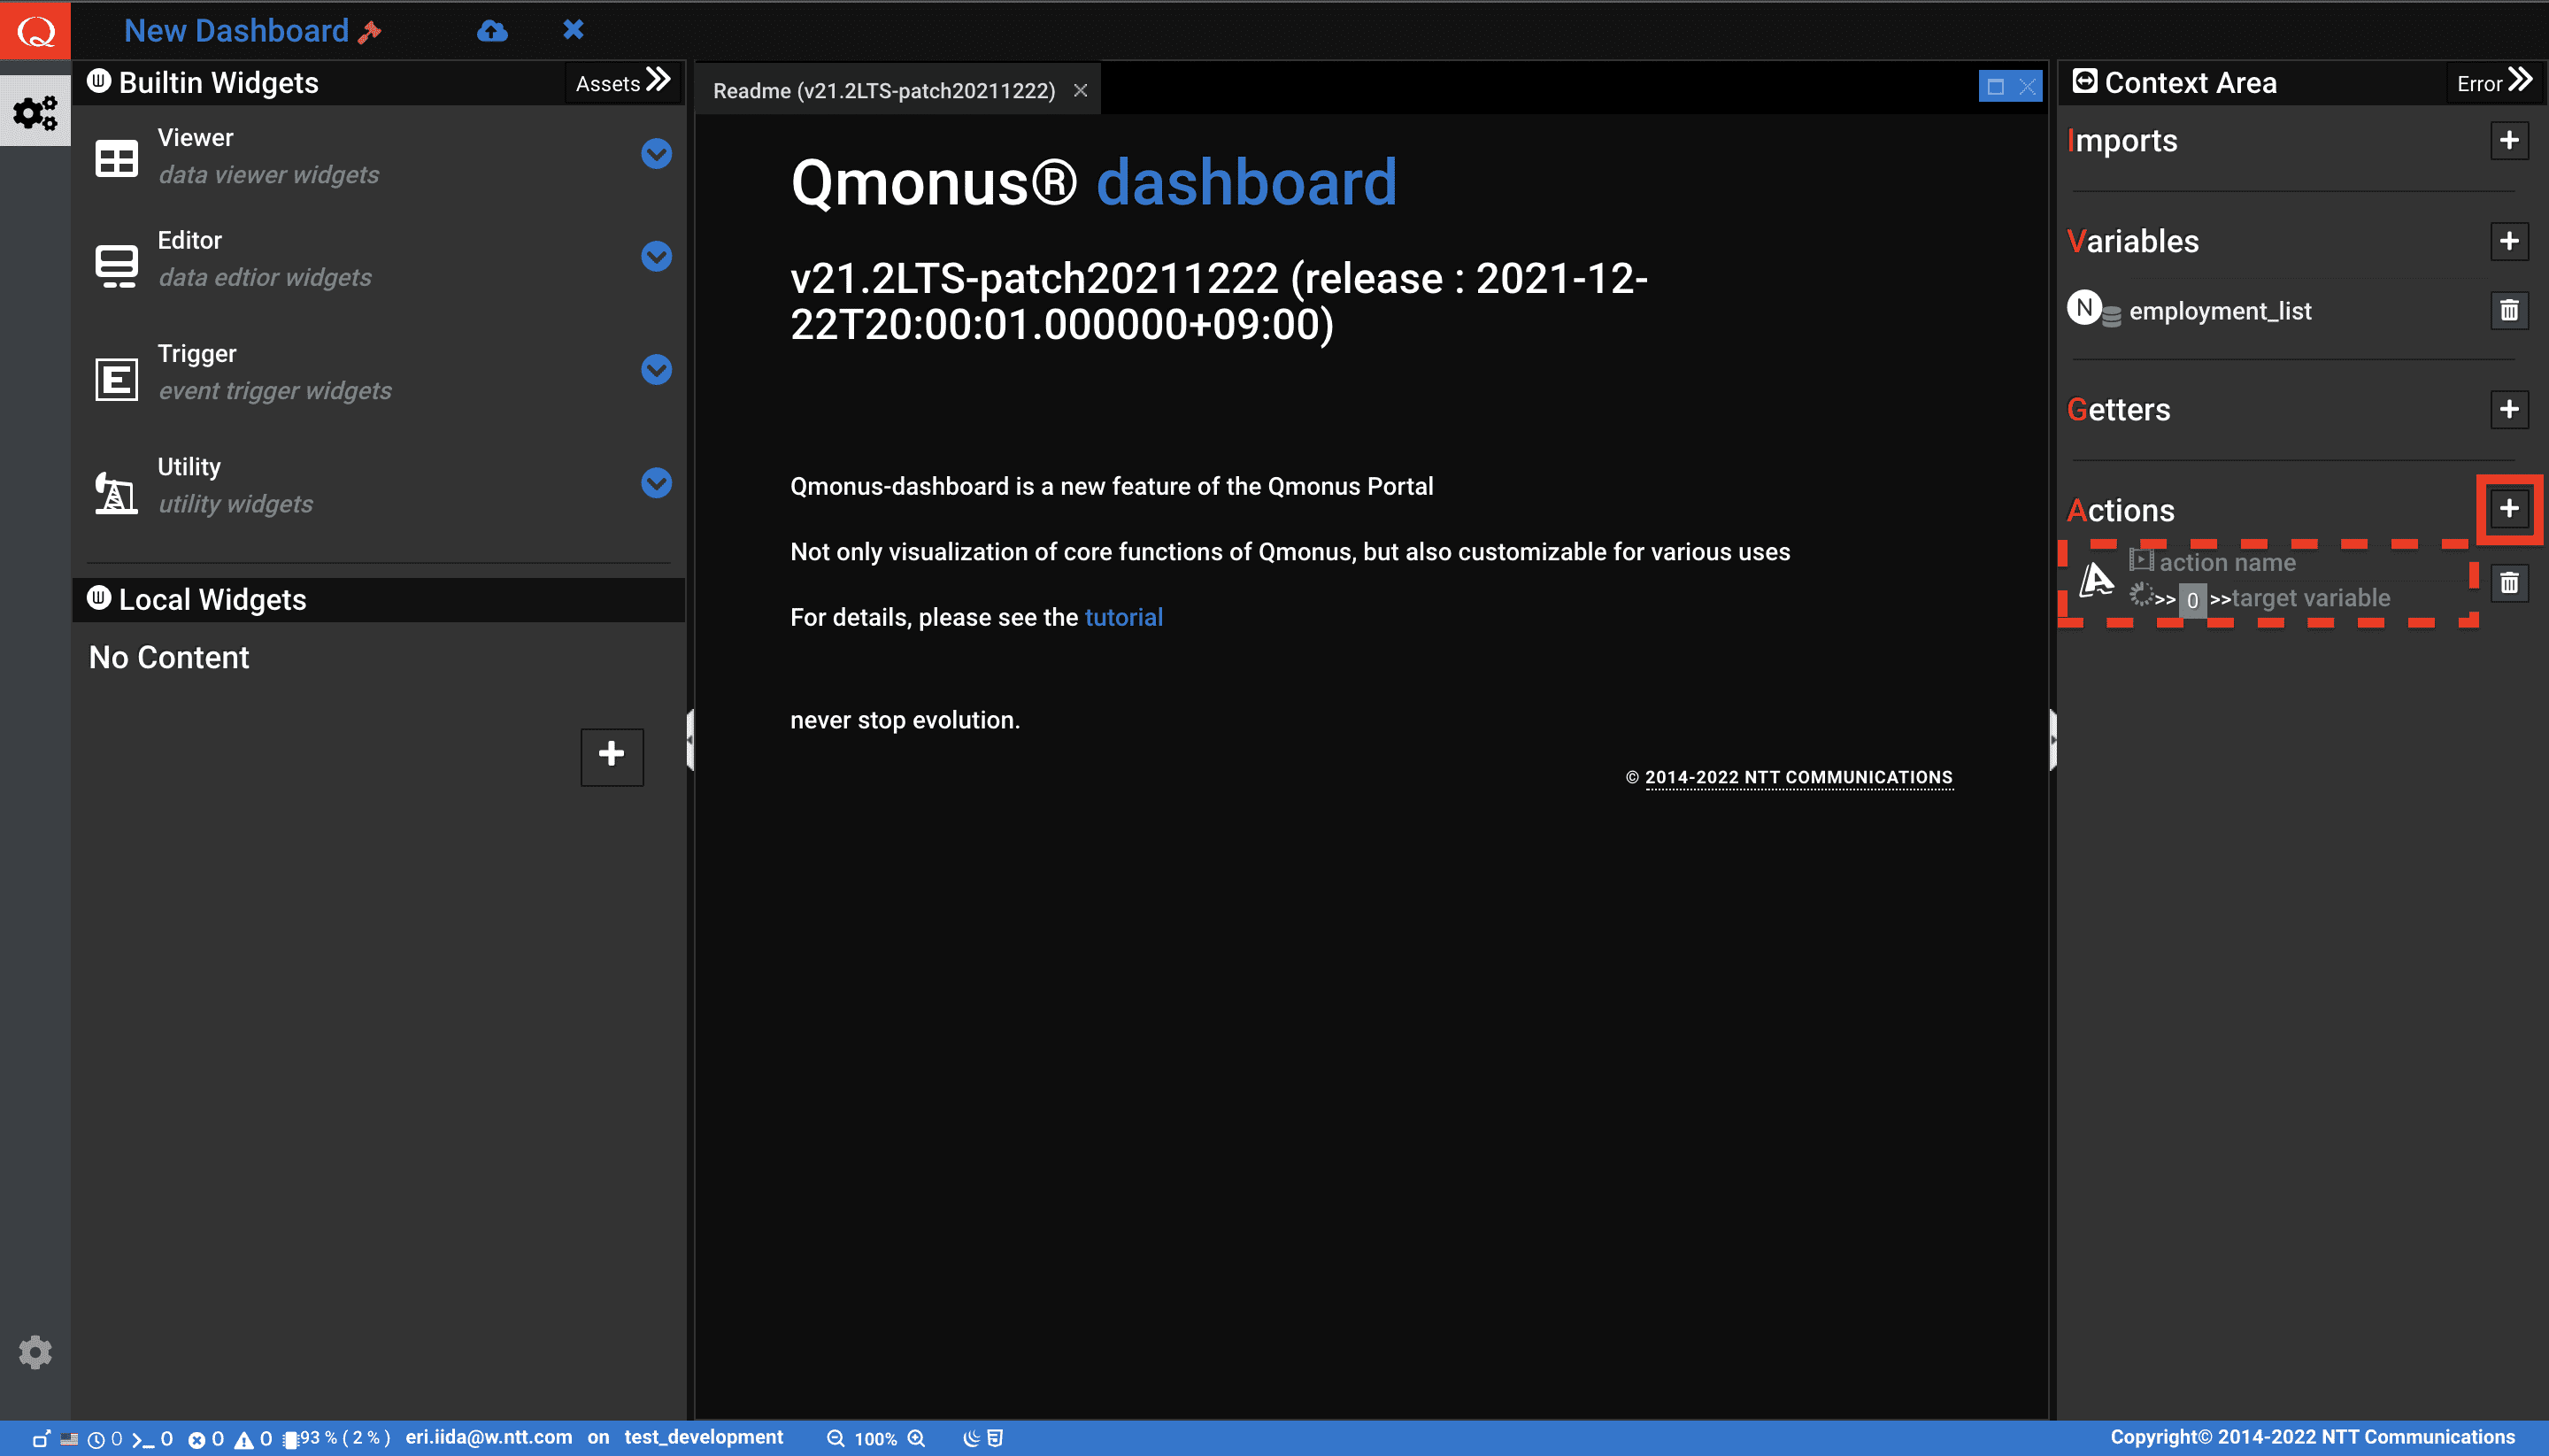Click the Actions section heading
Viewport: 2549px width, 1456px height.
coord(2120,510)
